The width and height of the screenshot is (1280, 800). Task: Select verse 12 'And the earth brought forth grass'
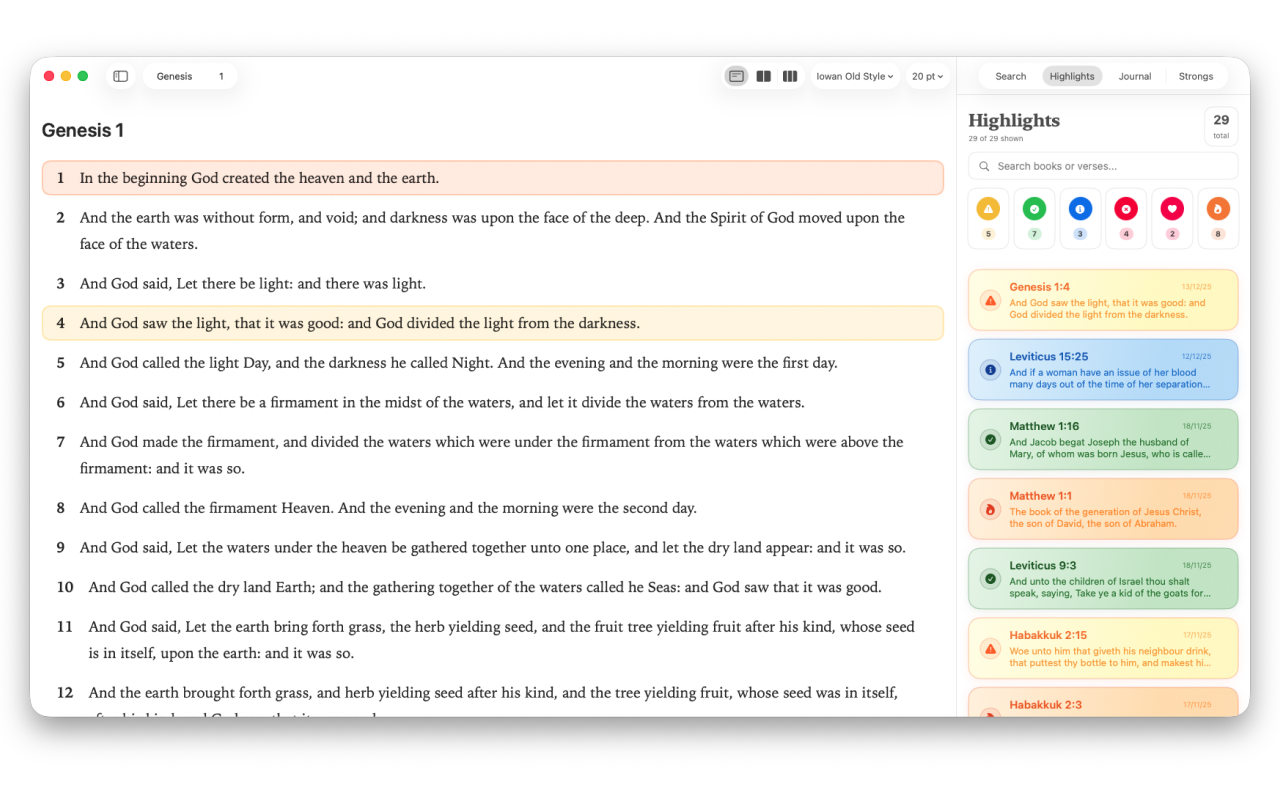492,697
